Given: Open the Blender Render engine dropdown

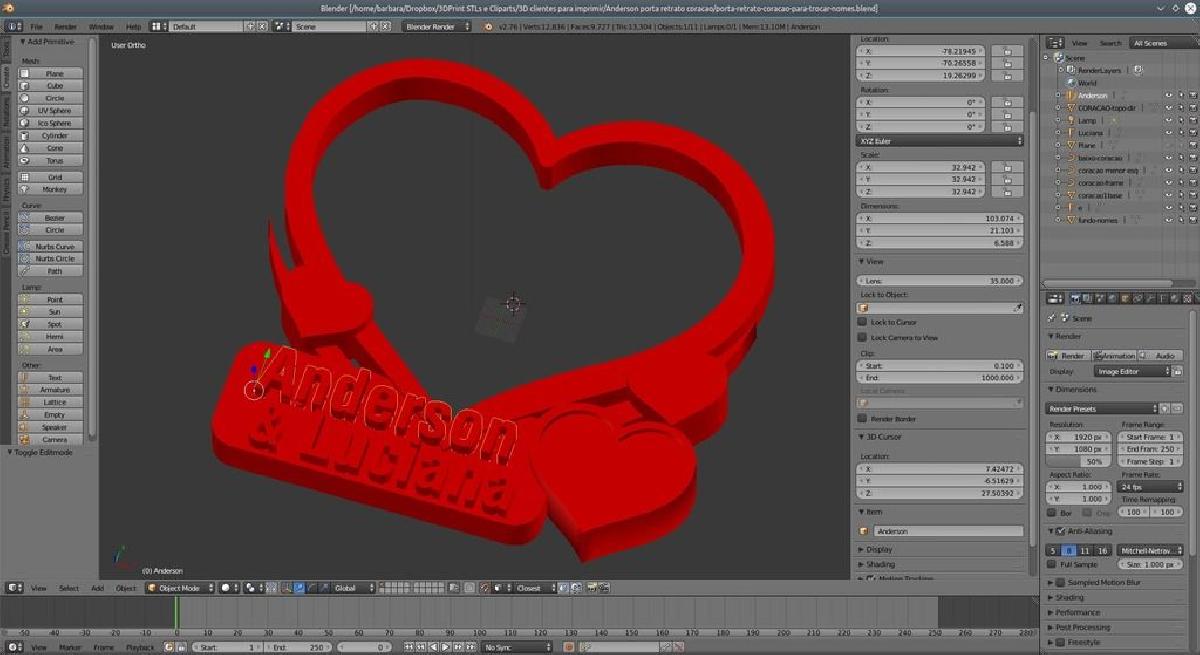Looking at the screenshot, I should 436,26.
